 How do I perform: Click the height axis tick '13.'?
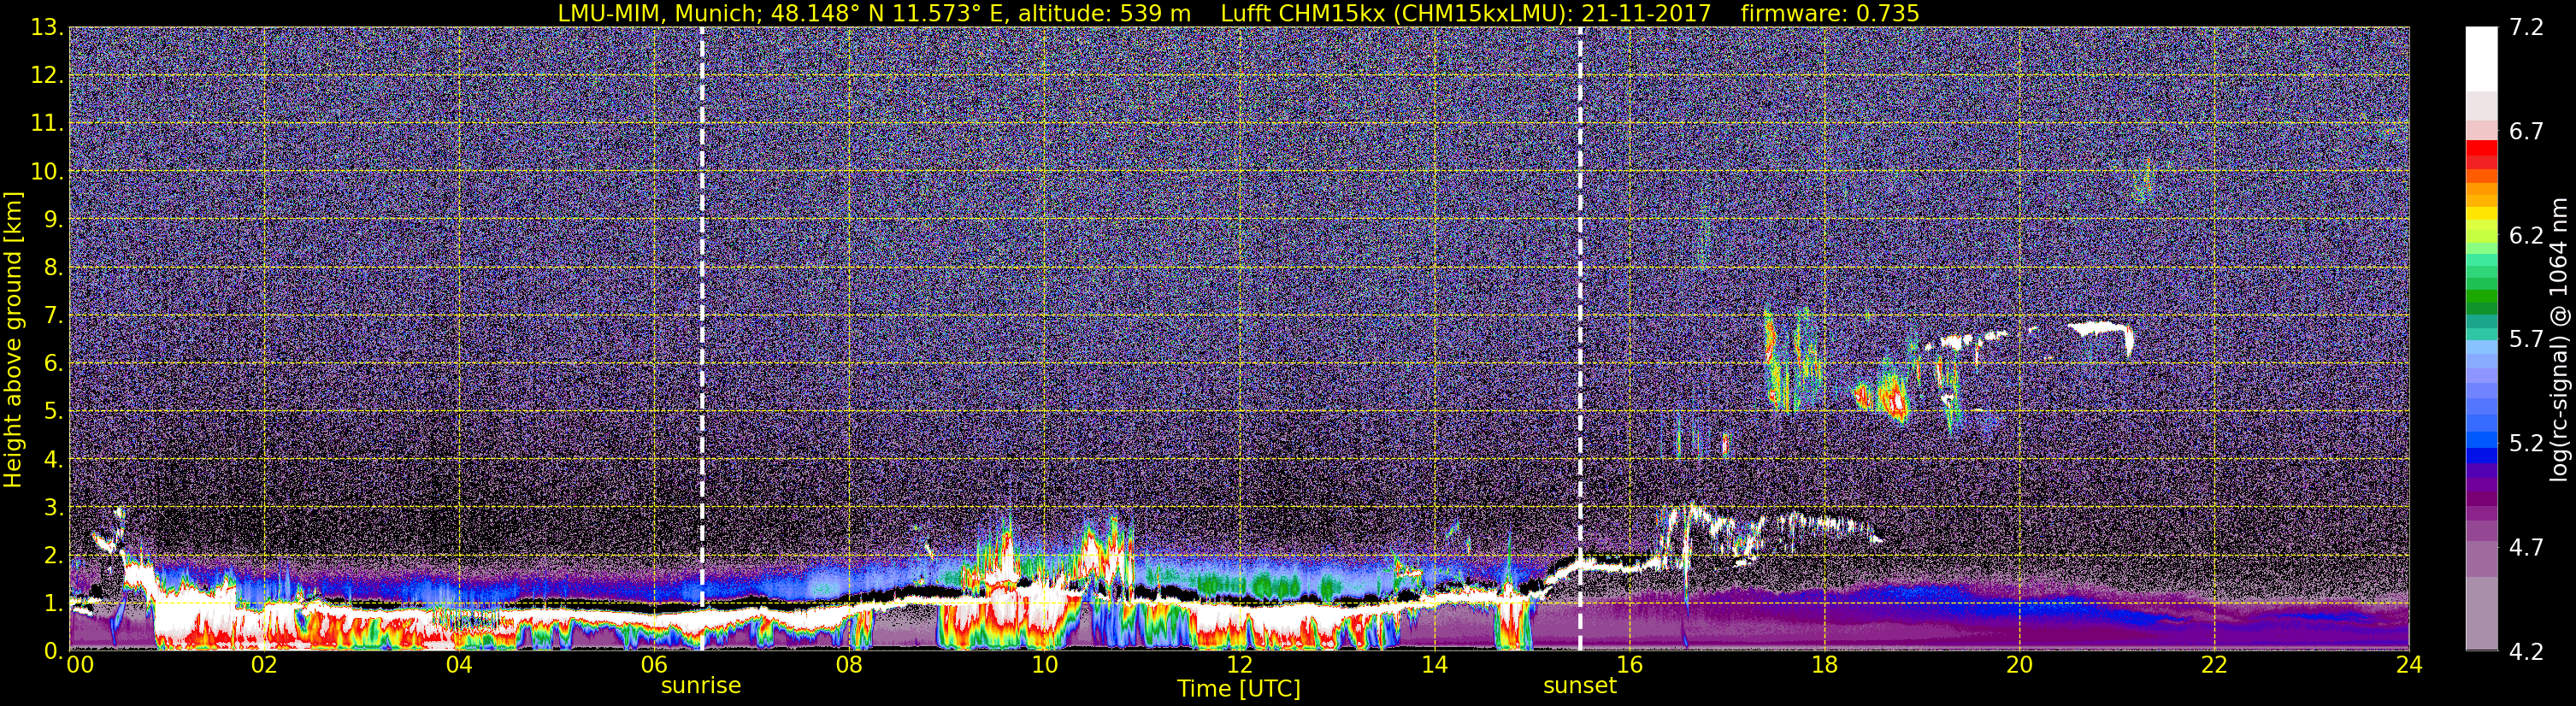(47, 28)
